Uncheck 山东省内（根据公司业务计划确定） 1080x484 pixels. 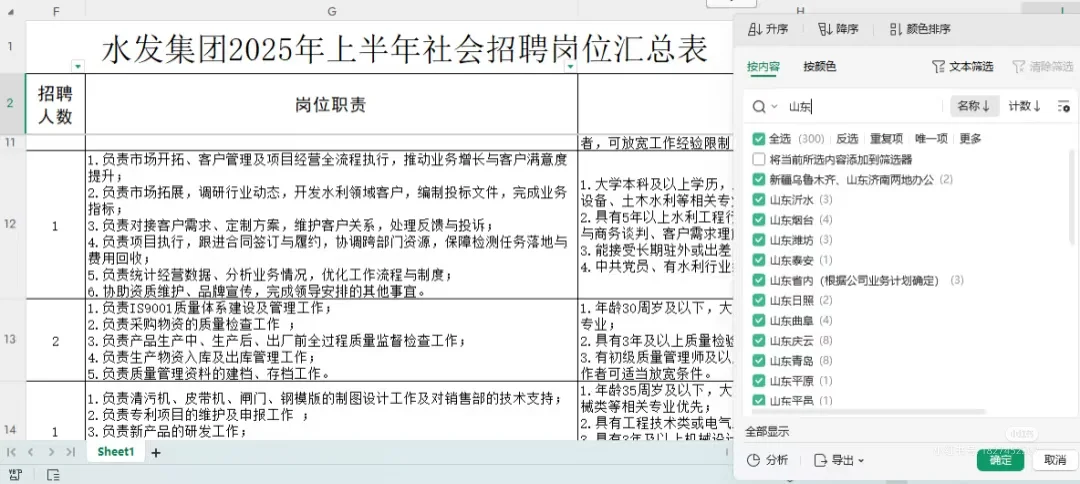[x=758, y=280]
